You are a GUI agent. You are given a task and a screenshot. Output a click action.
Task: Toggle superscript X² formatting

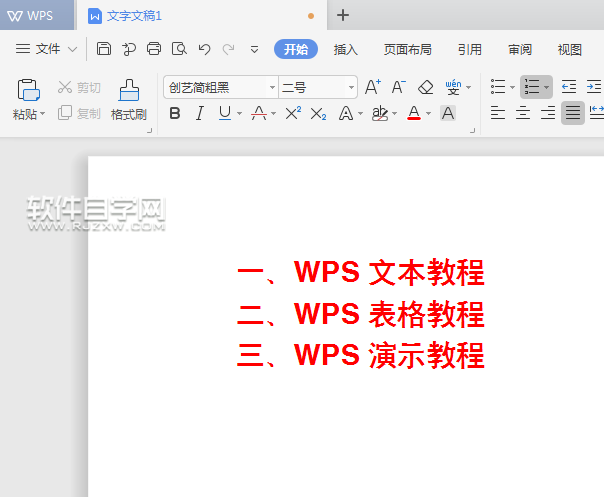tap(293, 113)
